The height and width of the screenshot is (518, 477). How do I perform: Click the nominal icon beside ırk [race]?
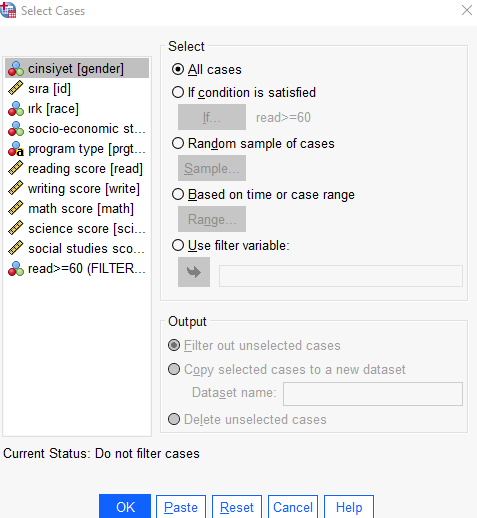(16, 109)
